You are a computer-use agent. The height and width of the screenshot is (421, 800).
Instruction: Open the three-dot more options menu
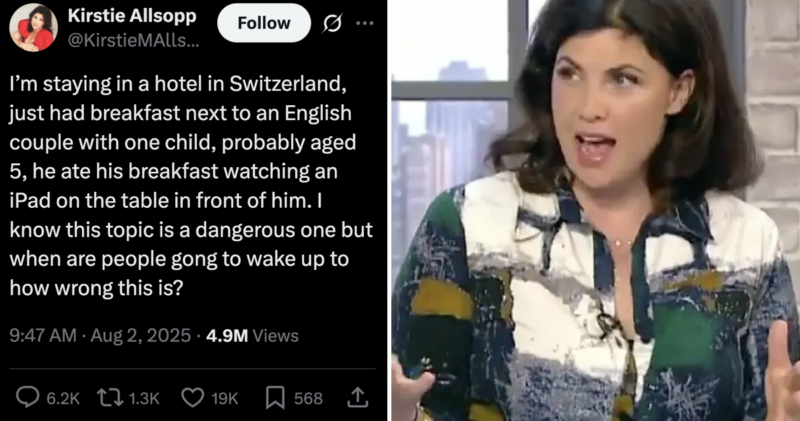[x=365, y=23]
